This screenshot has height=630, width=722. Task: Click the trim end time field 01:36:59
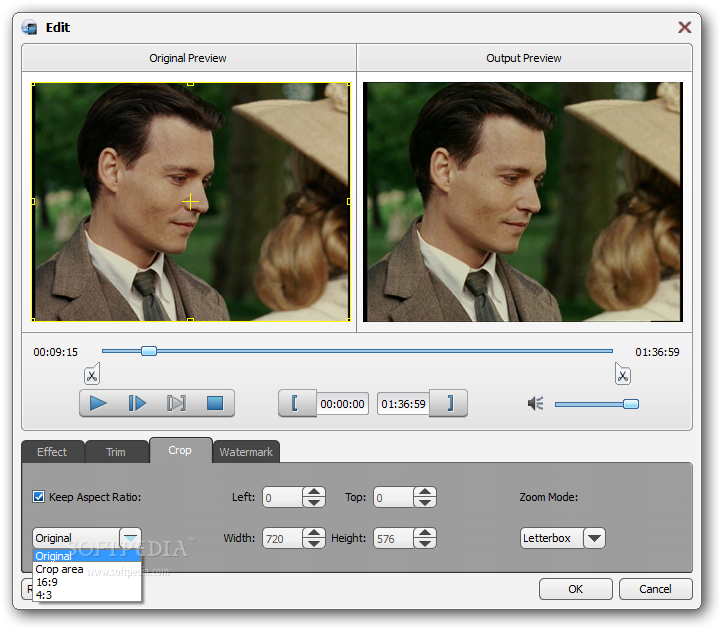click(x=403, y=404)
